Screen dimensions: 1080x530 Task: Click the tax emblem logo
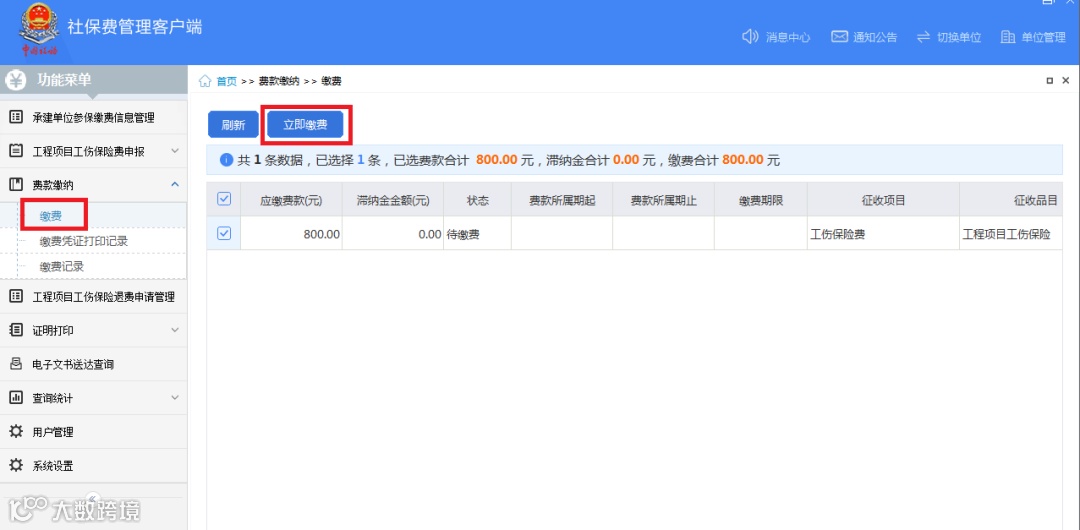[39, 30]
